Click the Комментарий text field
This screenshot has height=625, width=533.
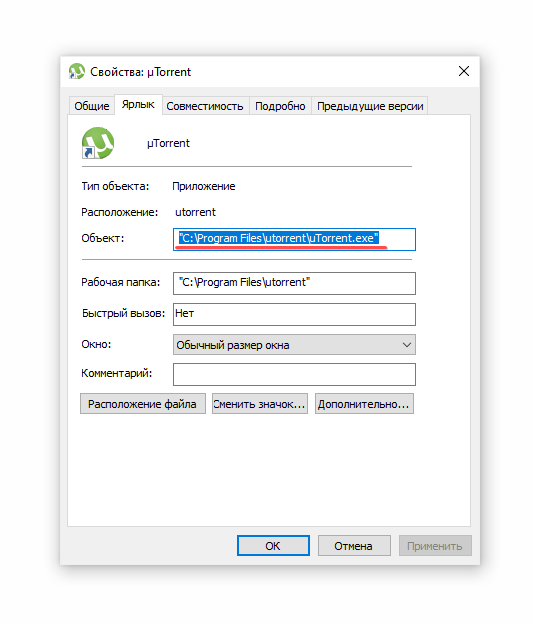click(294, 374)
